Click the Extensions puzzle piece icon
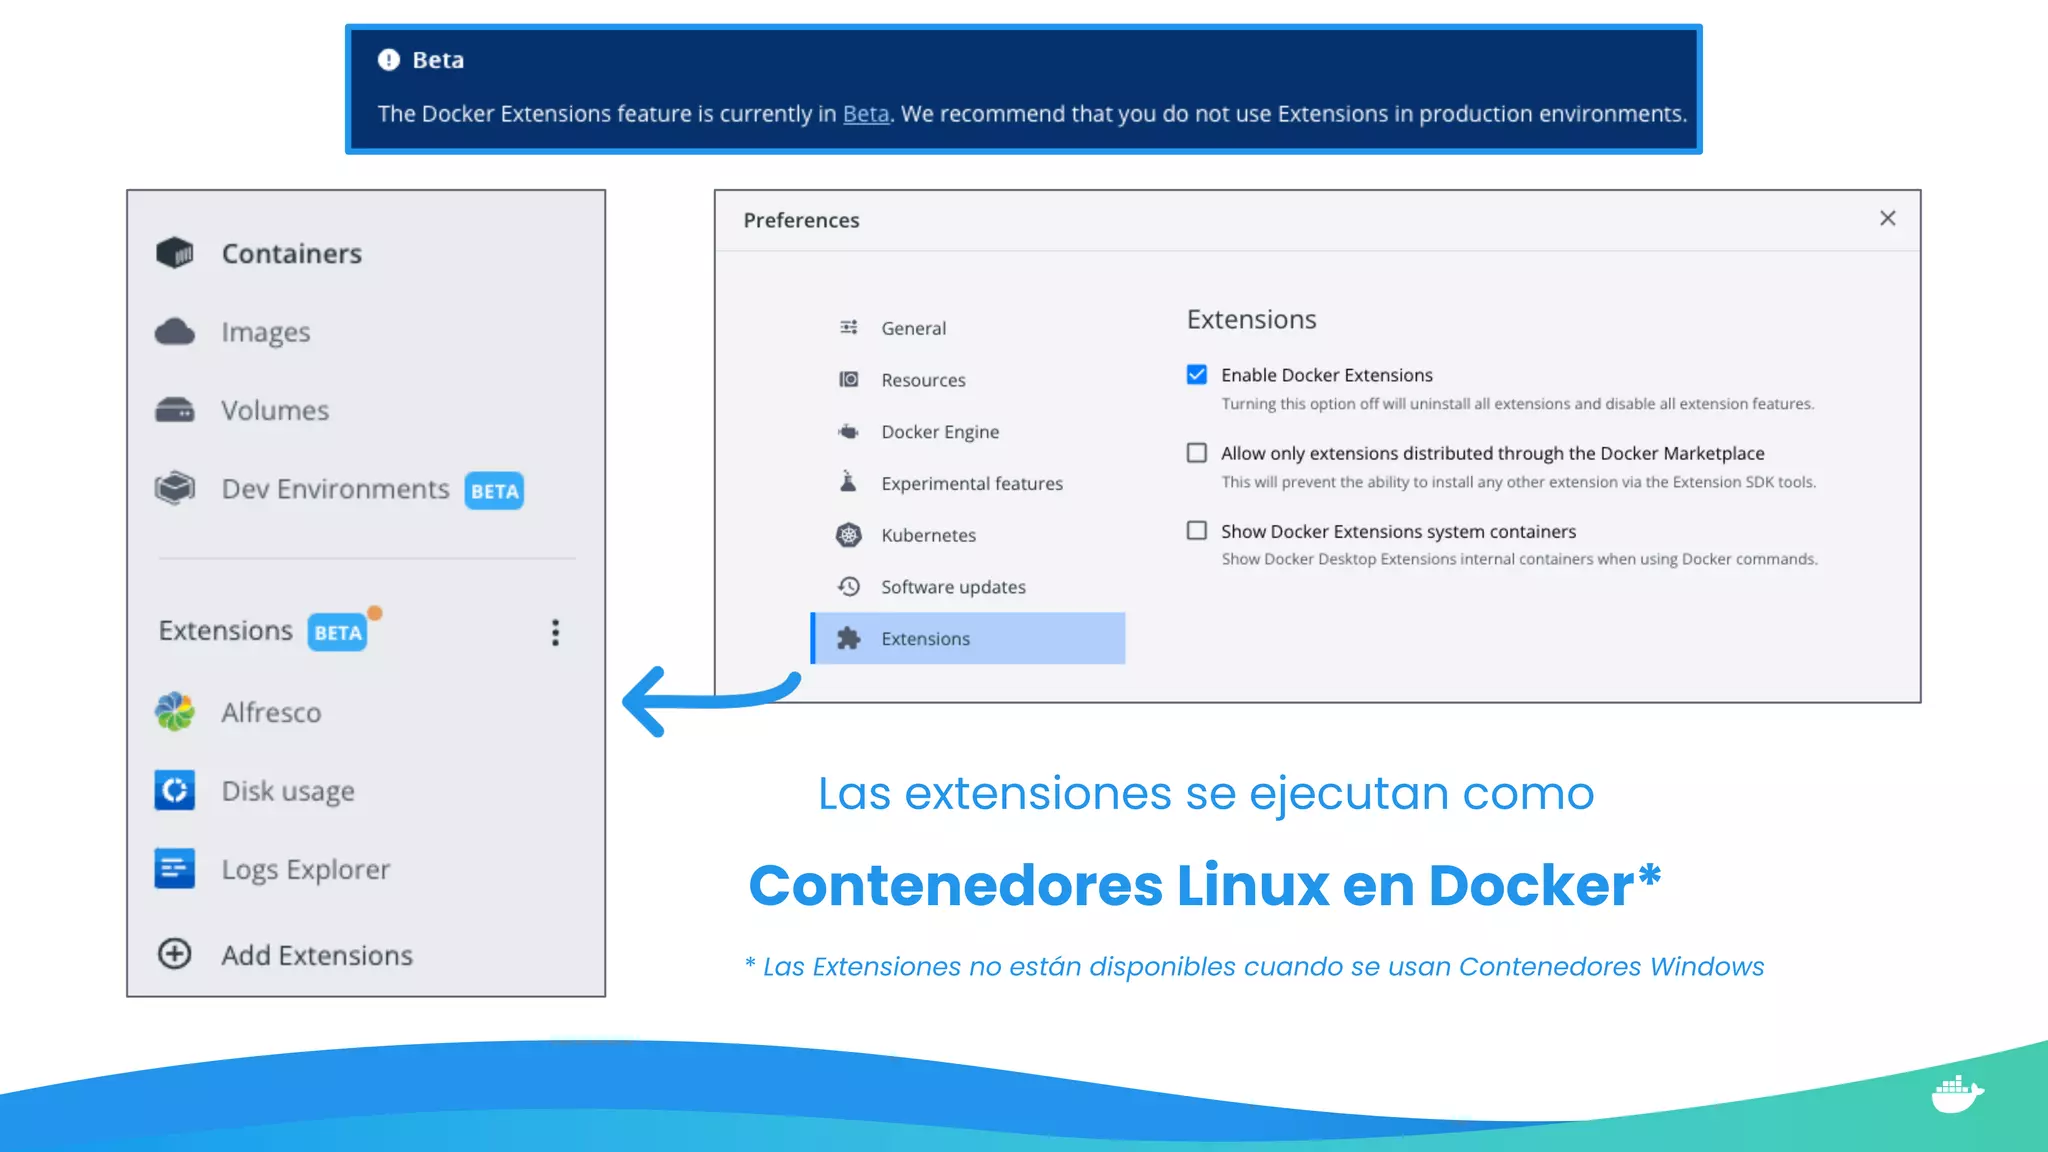Screen dimensions: 2048x1152 849,638
